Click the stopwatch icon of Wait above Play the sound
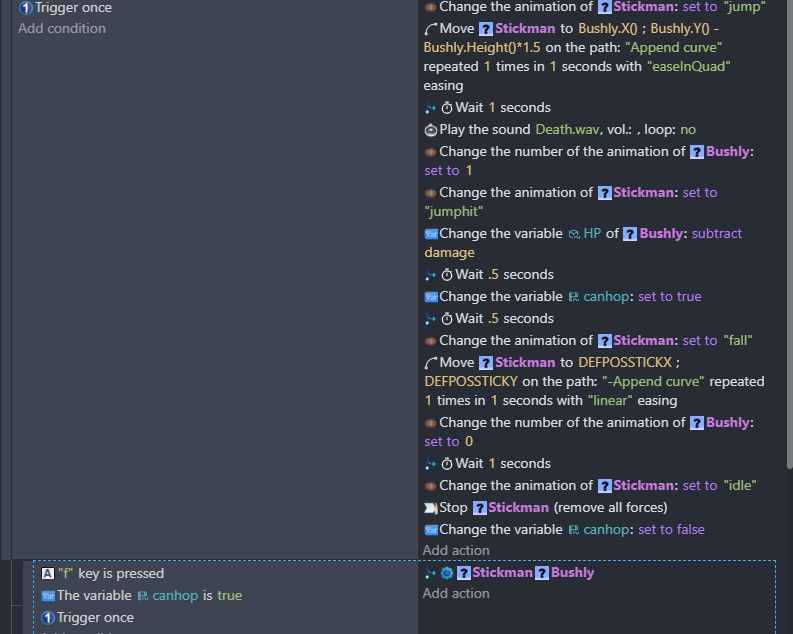Screen dimensions: 793x634 [x=447, y=108]
